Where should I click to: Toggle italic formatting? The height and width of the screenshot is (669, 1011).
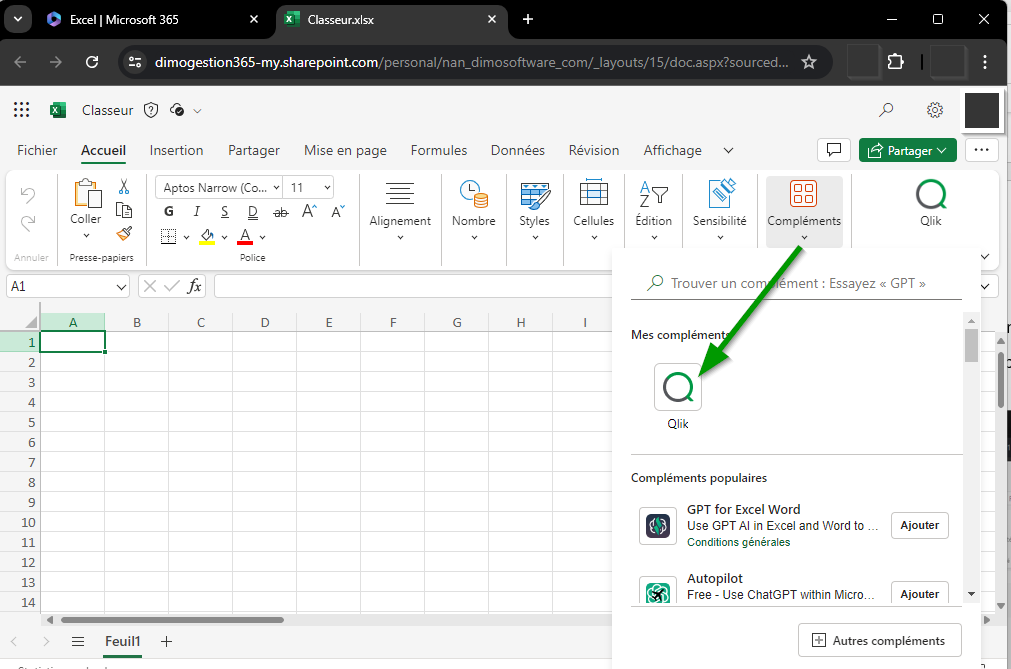(x=197, y=211)
